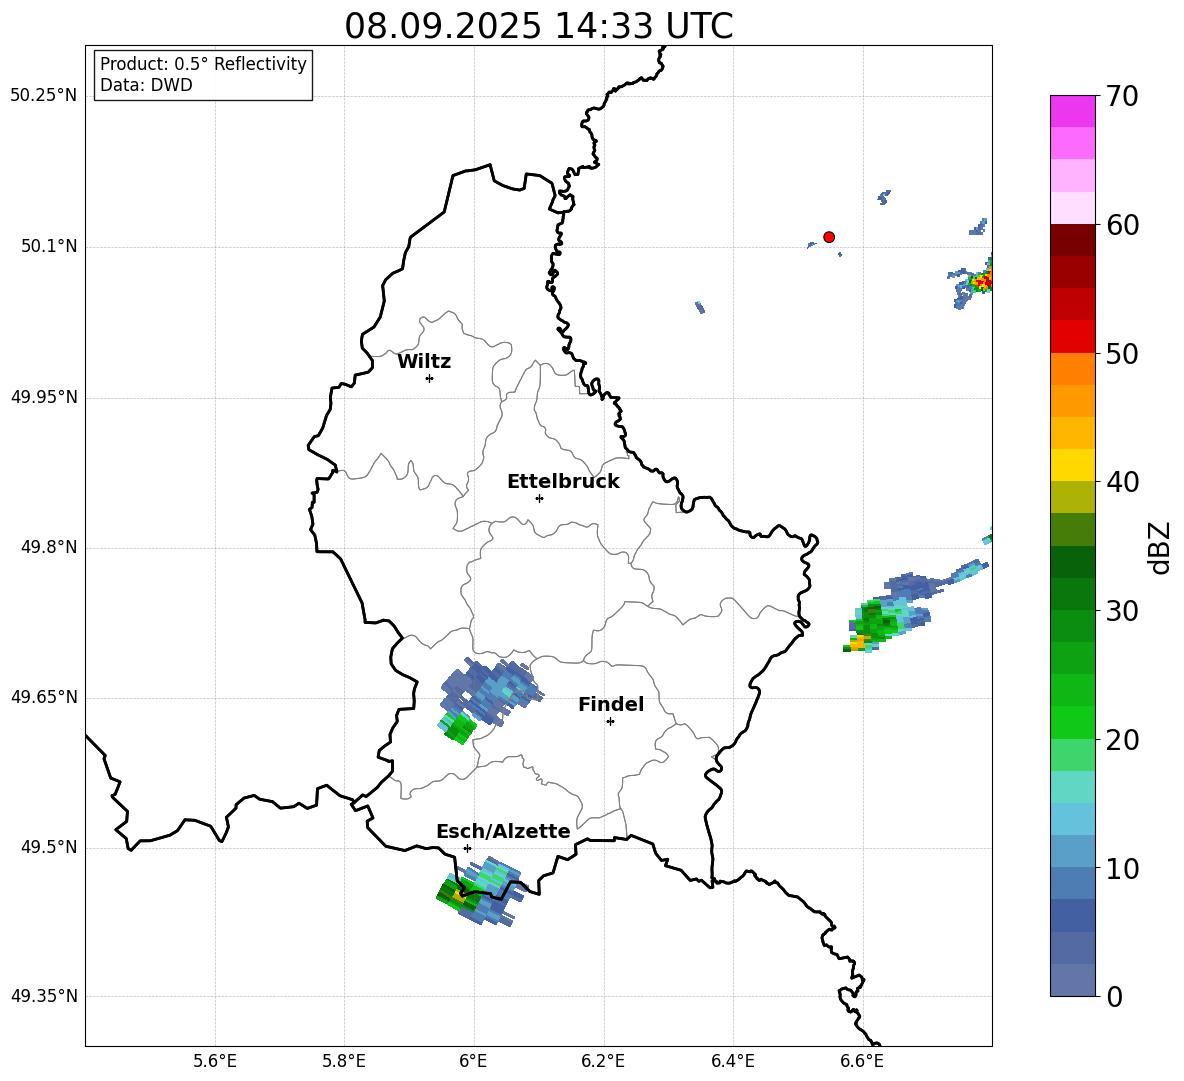This screenshot has height=1081, width=1184.
Task: Click the 49.8°N latitude label
Action: click(50, 547)
